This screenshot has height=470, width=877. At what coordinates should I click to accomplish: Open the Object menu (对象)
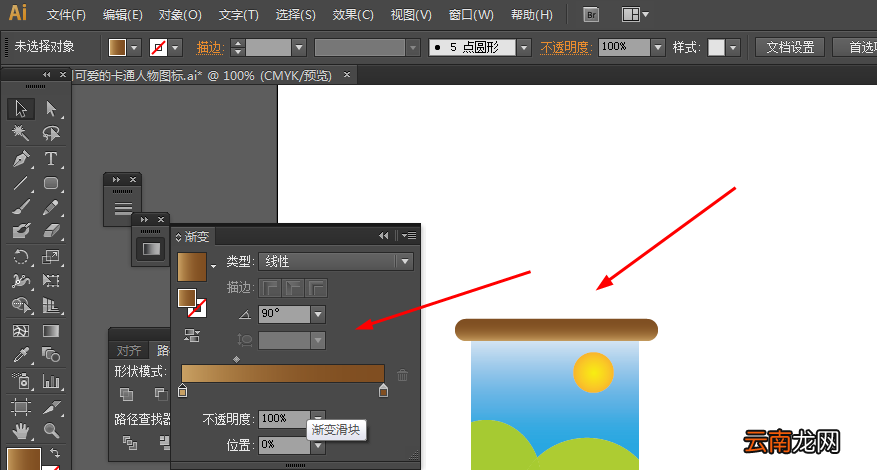[180, 15]
